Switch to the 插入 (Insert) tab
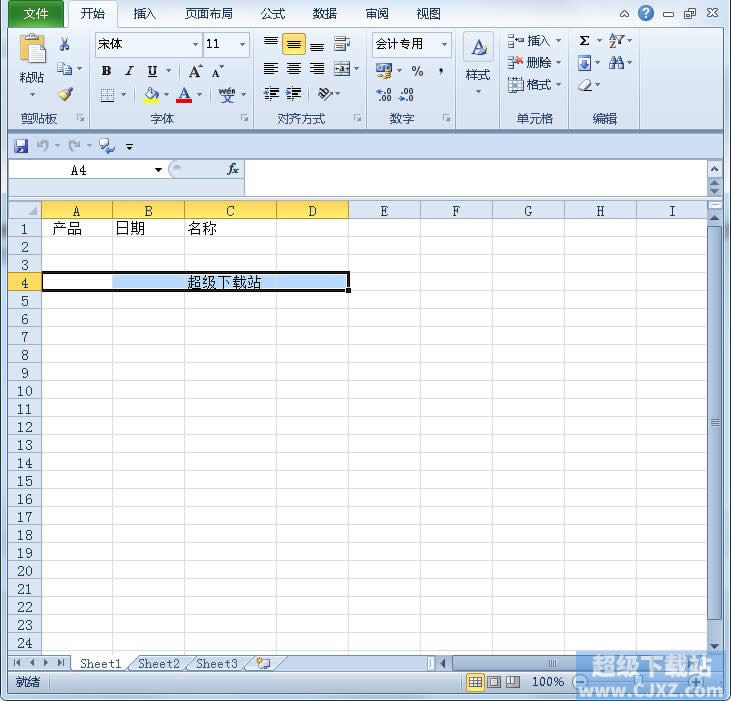The width and height of the screenshot is (731, 701). pos(145,14)
